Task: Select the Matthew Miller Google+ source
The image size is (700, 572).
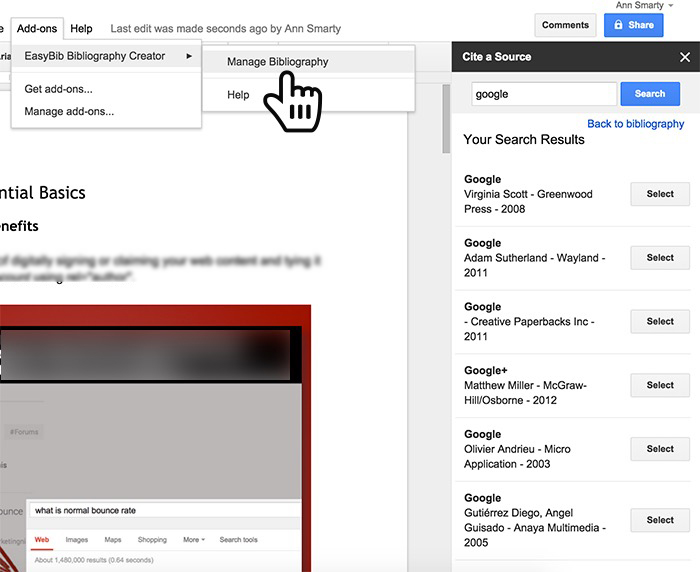Action: (x=660, y=385)
